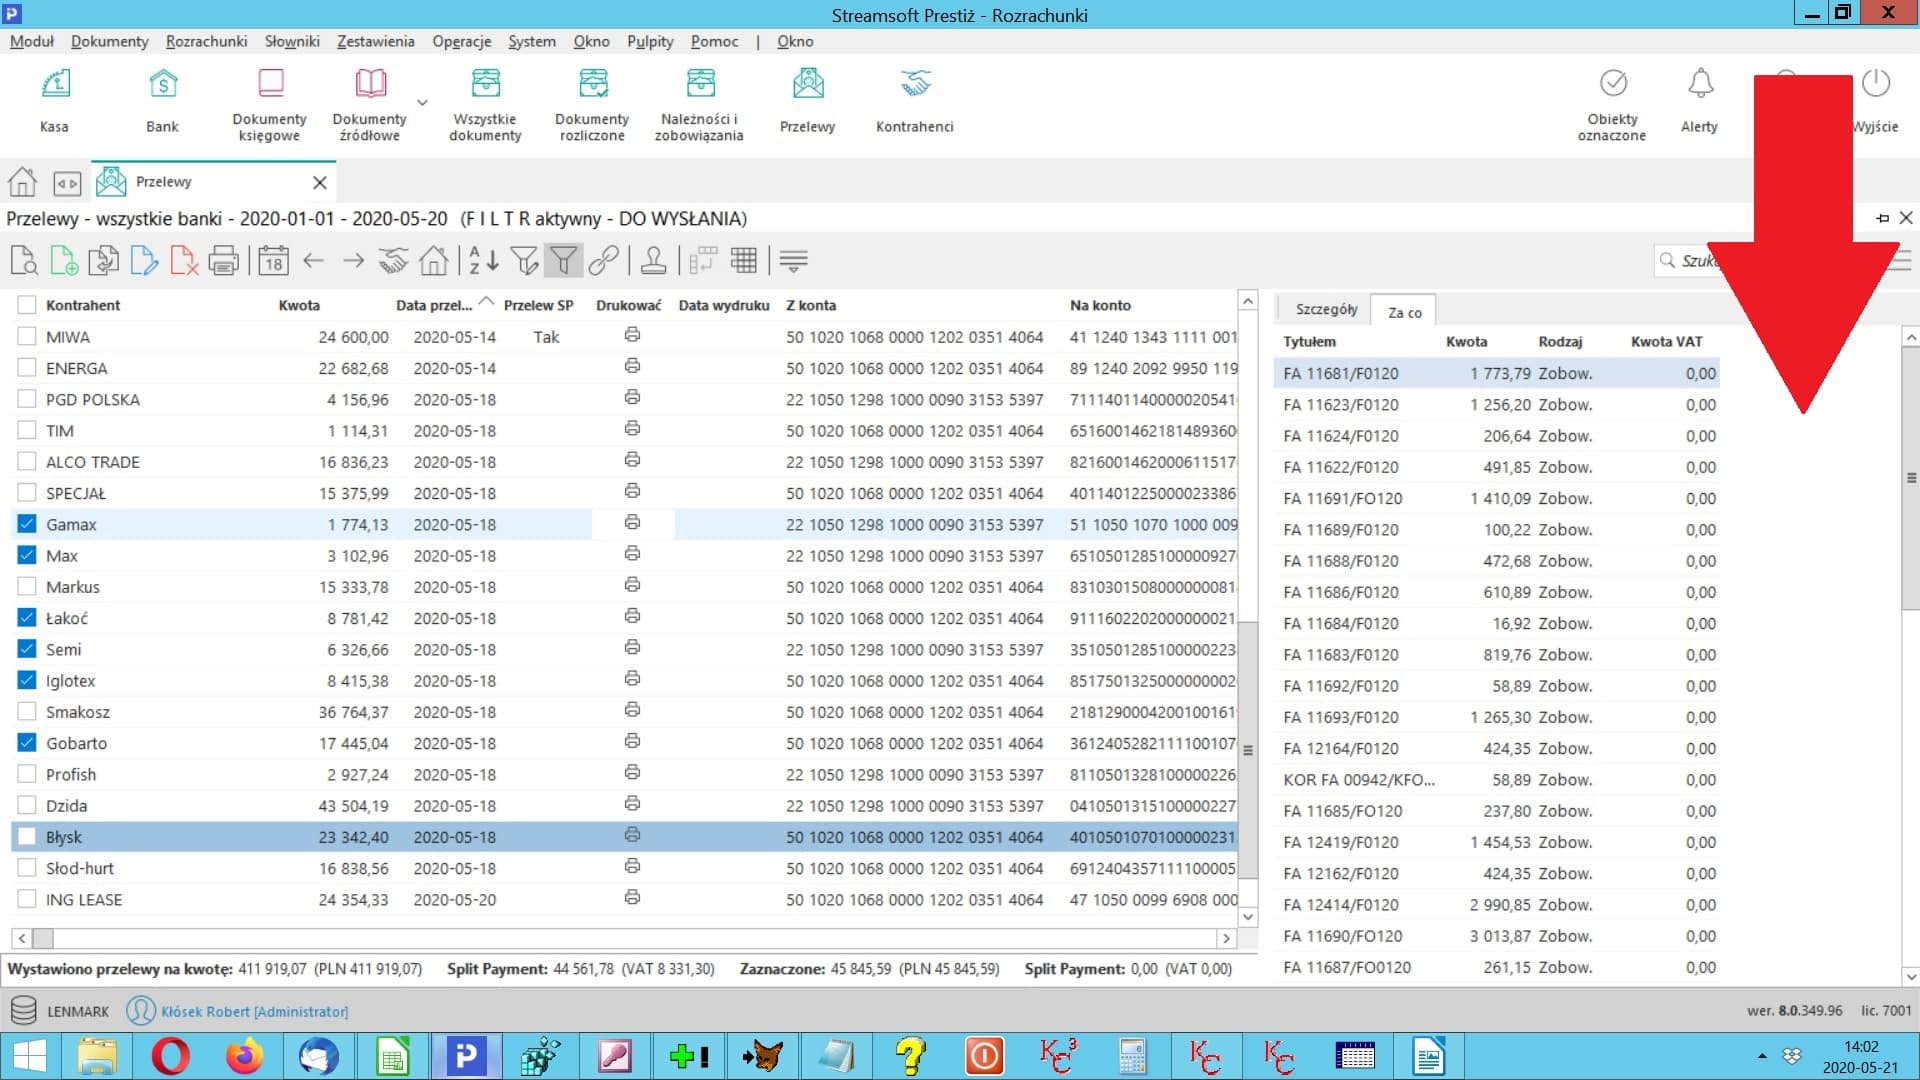
Task: Open the Windows Start button
Action: tap(29, 1056)
